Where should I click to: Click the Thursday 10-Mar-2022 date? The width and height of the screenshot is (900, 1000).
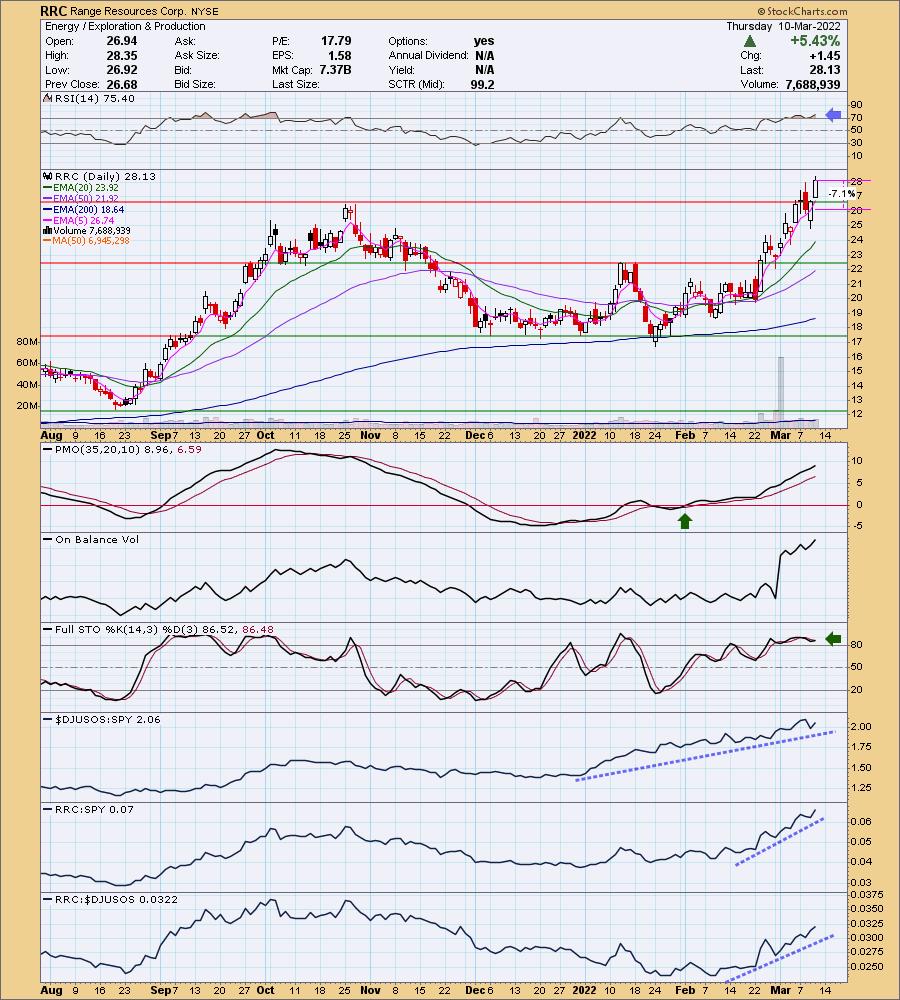(x=783, y=26)
